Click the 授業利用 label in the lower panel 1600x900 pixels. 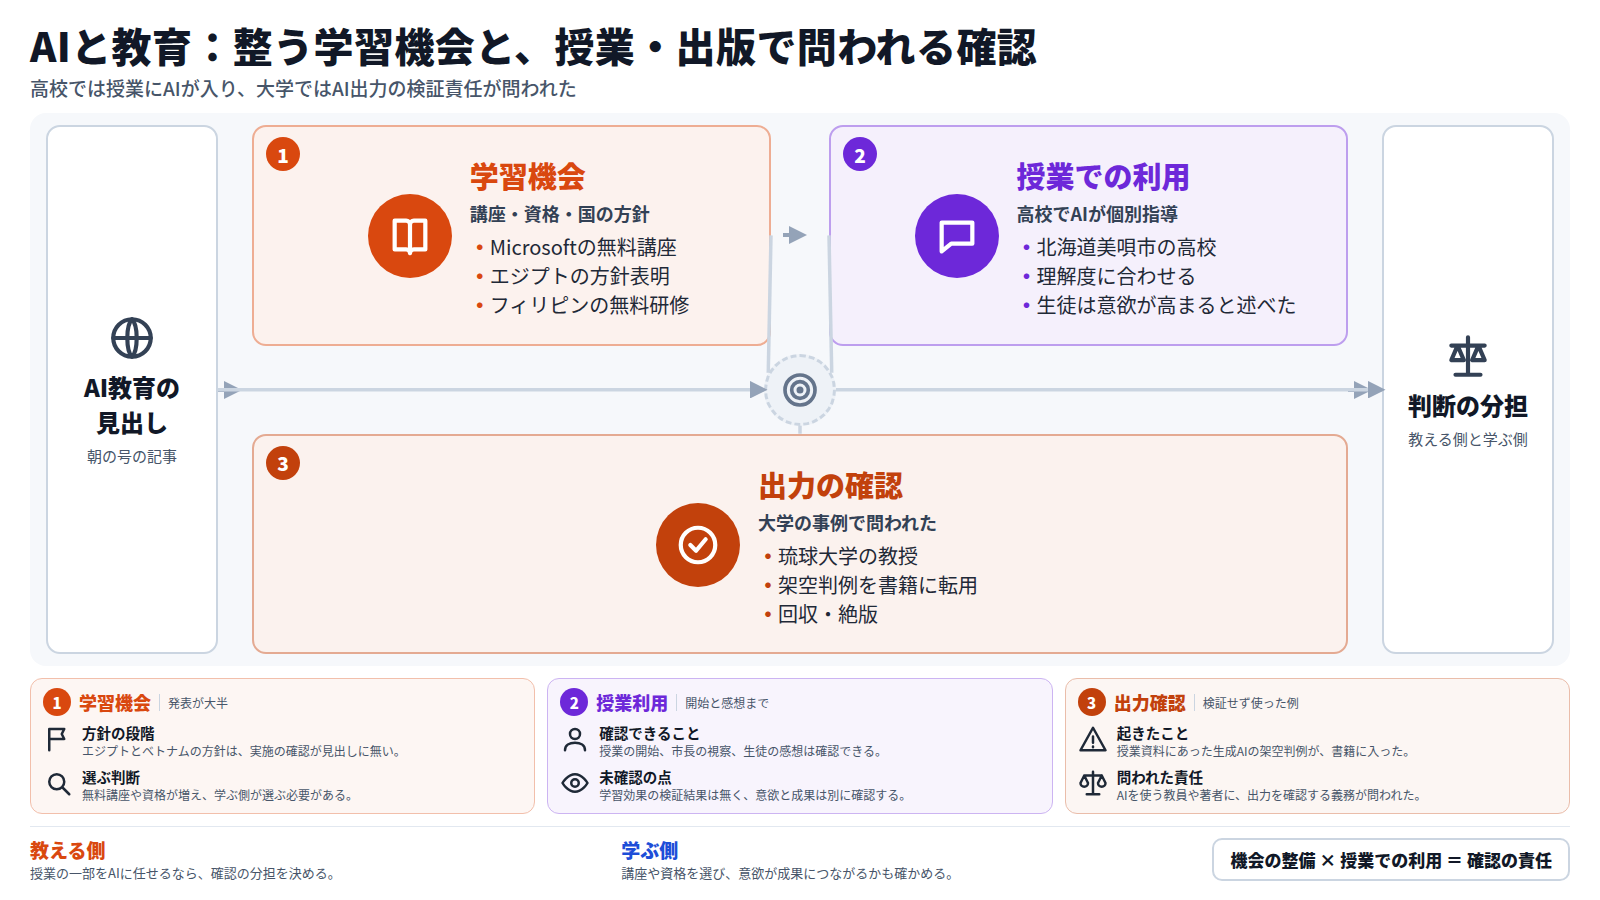coord(632,703)
